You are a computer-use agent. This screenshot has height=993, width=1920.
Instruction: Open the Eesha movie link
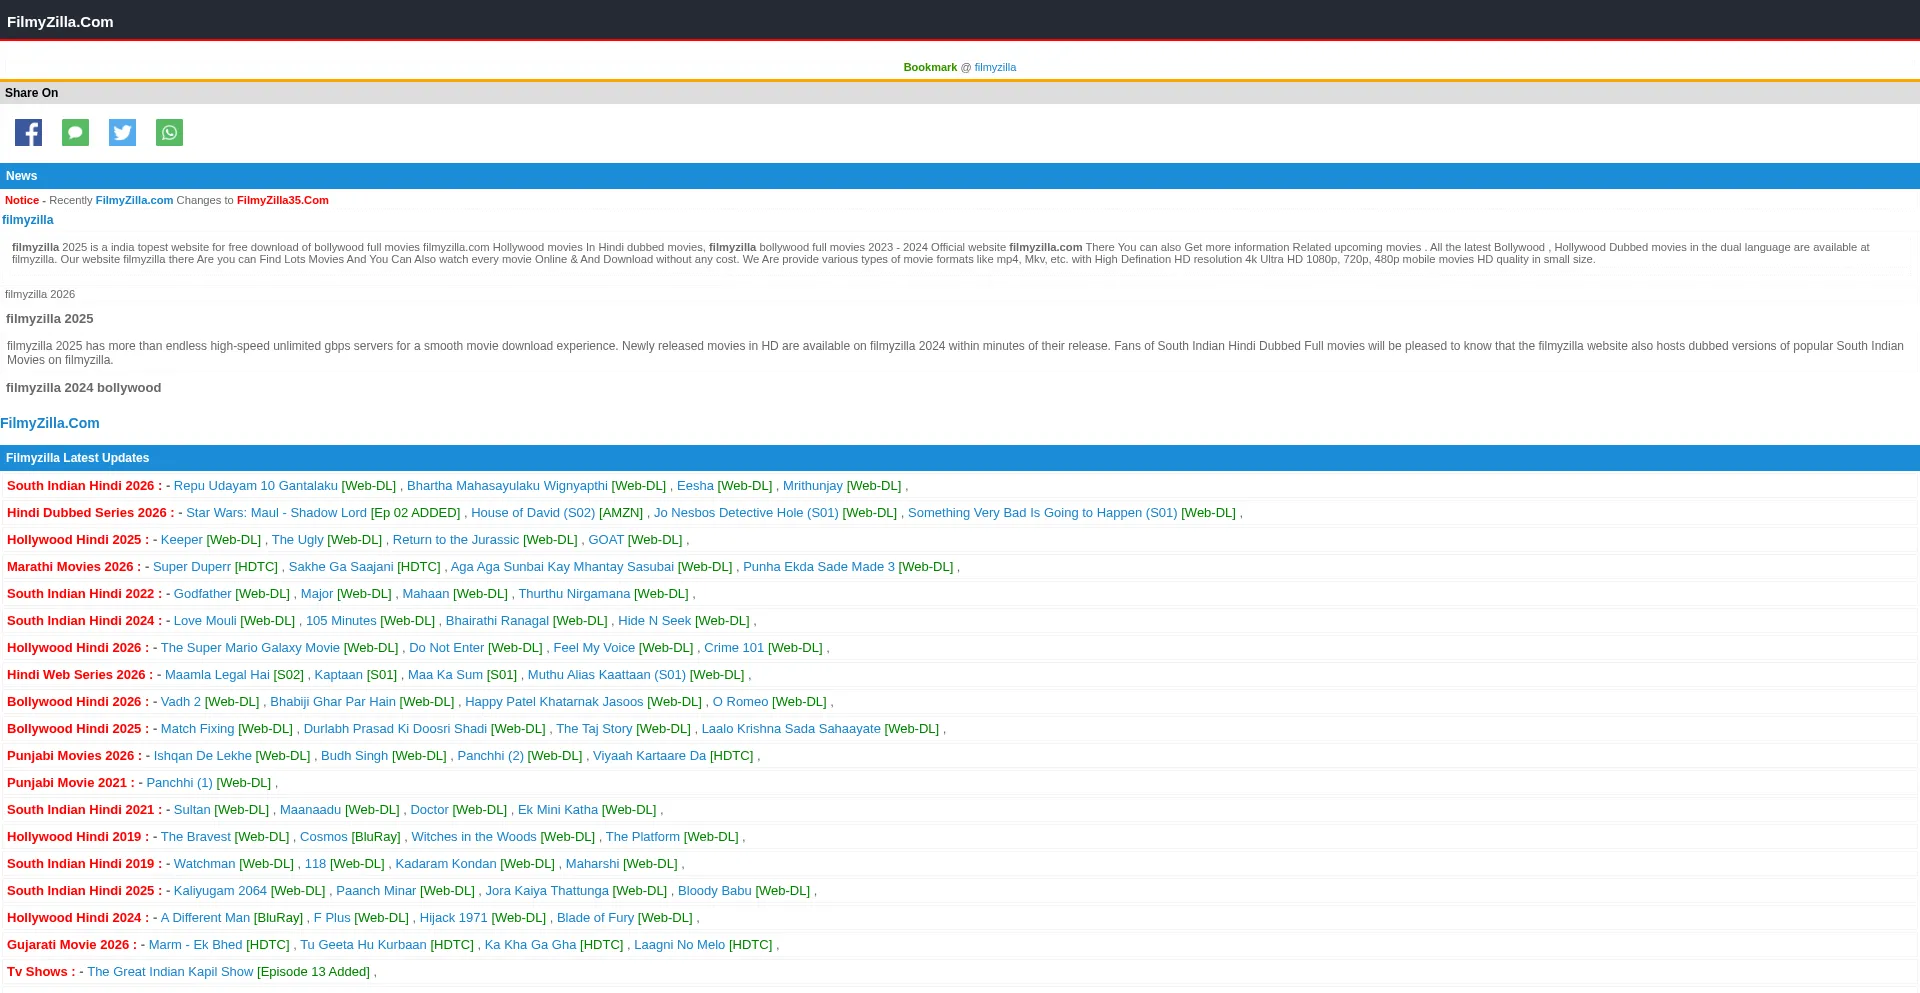(x=695, y=486)
